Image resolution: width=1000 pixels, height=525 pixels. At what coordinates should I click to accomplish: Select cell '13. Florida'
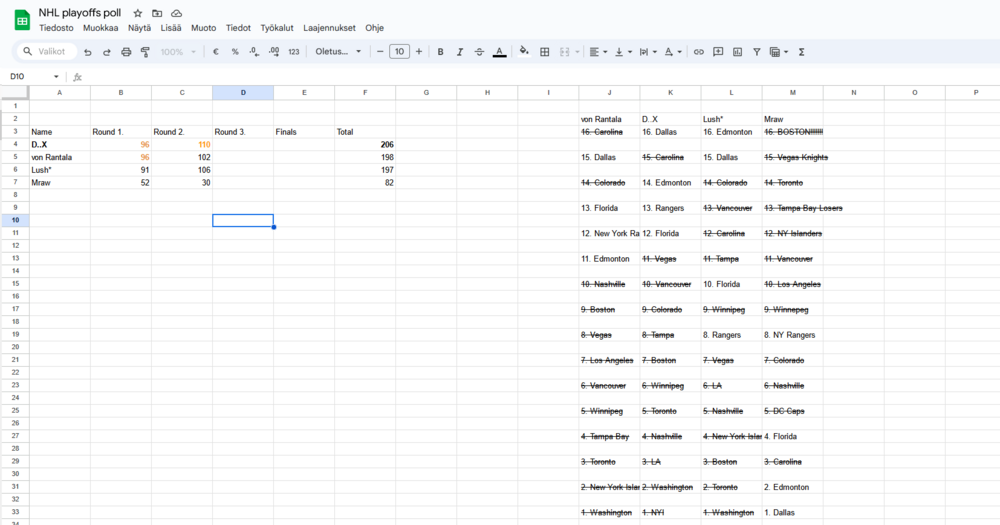(609, 208)
